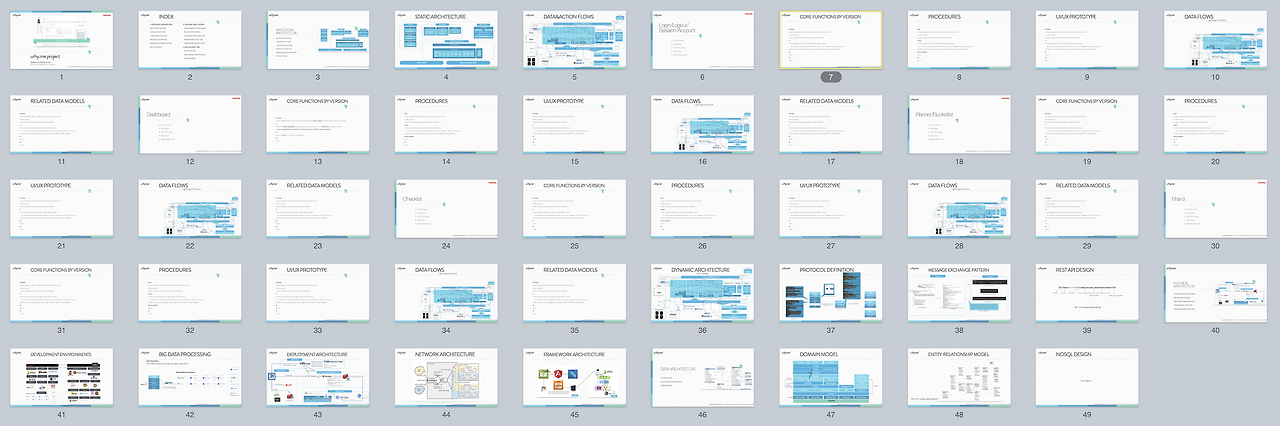Click the ENTITY RELATIONSHIP MODEL slide
This screenshot has height=426, width=1280.
pos(959,378)
